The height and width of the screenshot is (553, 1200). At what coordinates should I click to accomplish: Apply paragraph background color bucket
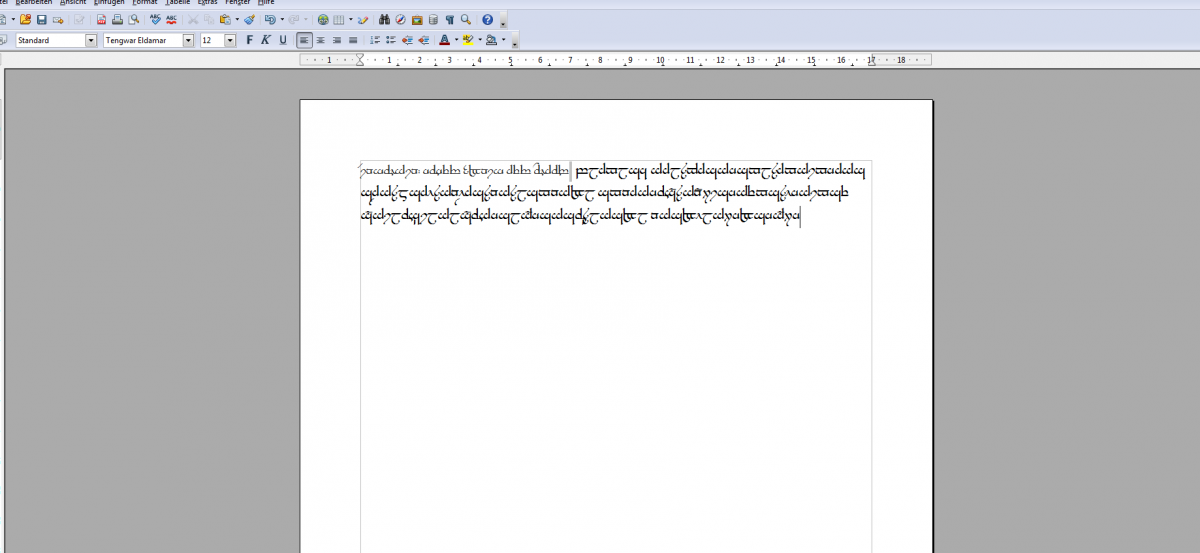click(491, 40)
